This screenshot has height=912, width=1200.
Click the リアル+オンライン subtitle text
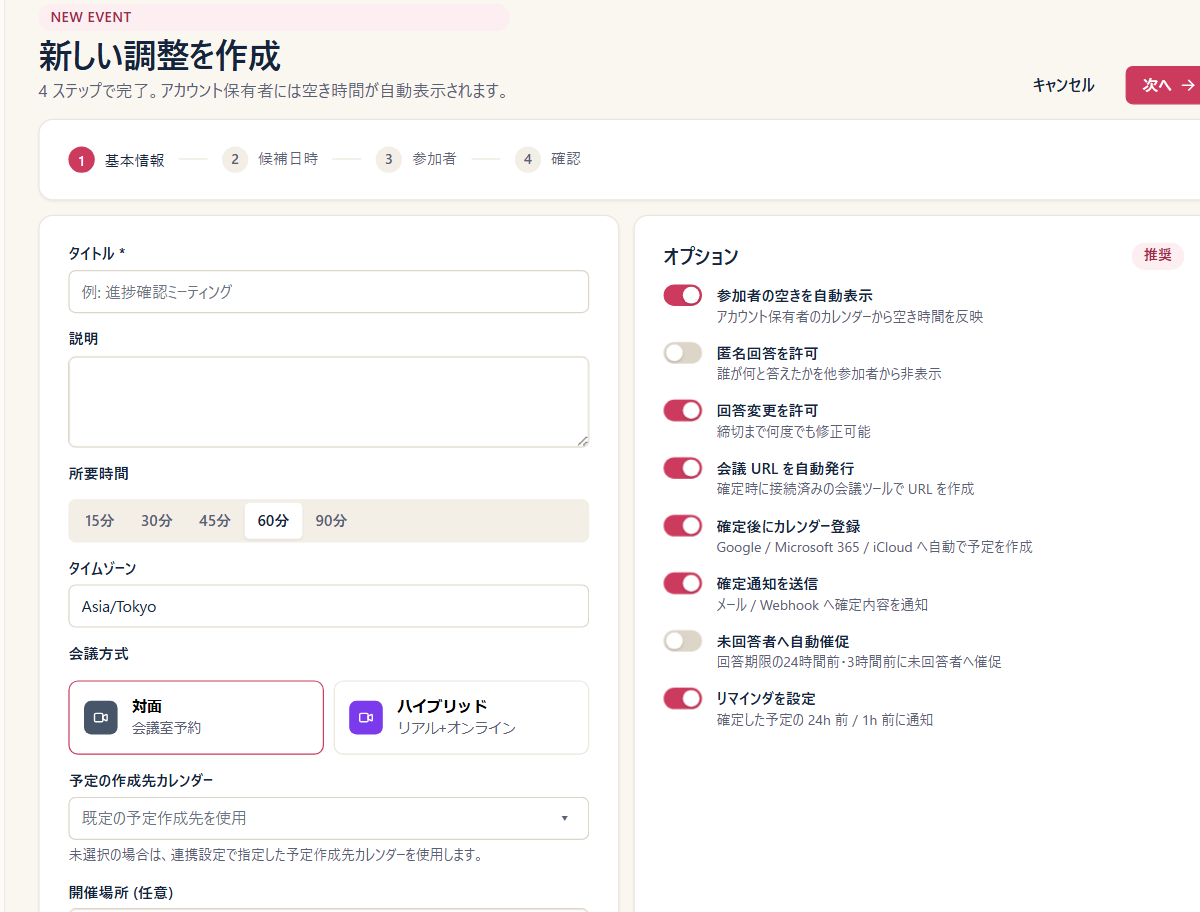(456, 728)
